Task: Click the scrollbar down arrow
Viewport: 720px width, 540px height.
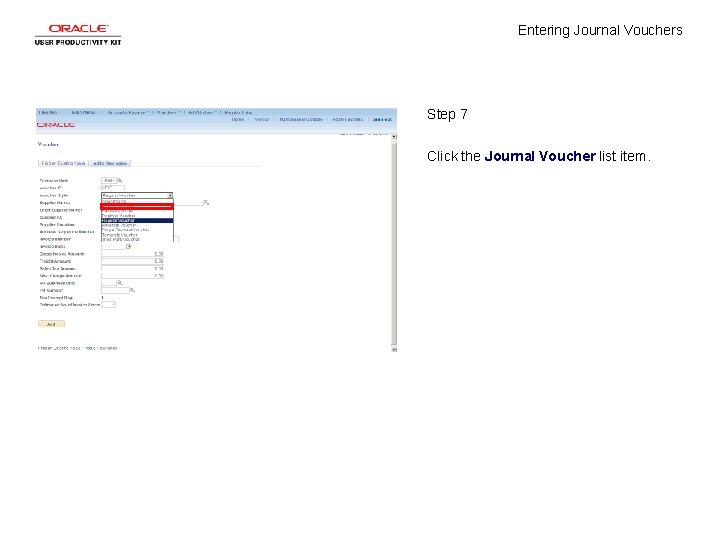Action: click(x=394, y=349)
